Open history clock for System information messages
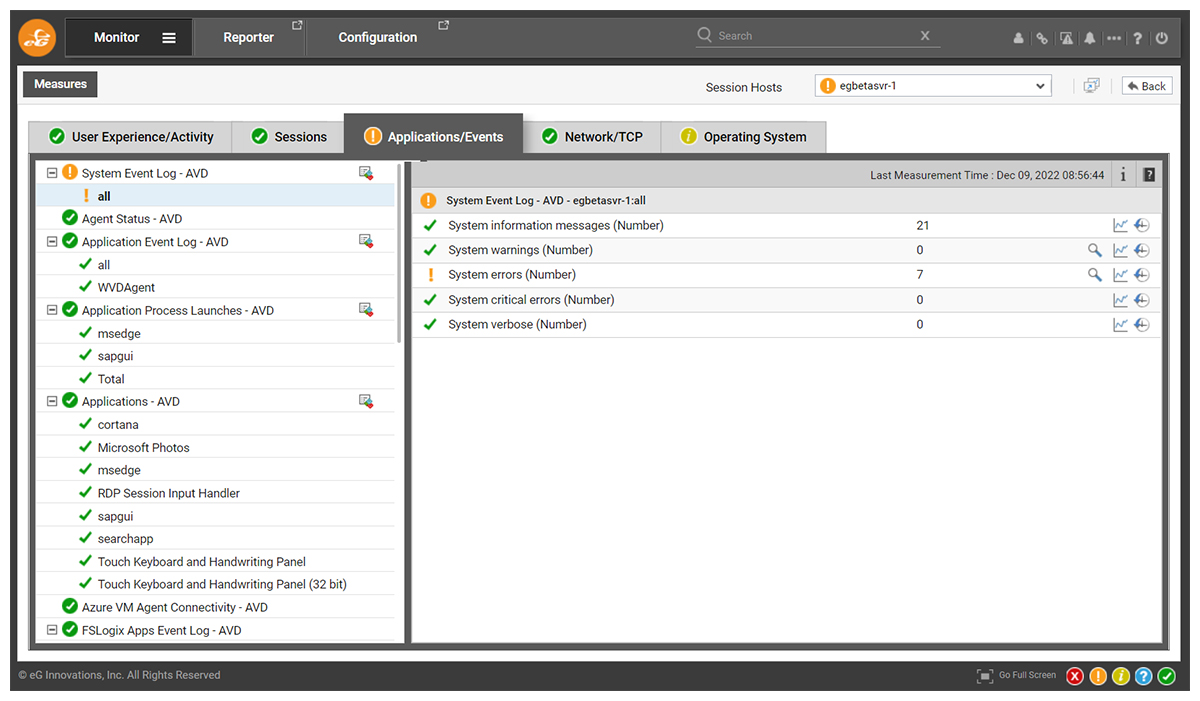The height and width of the screenshot is (701, 1200). [1142, 226]
